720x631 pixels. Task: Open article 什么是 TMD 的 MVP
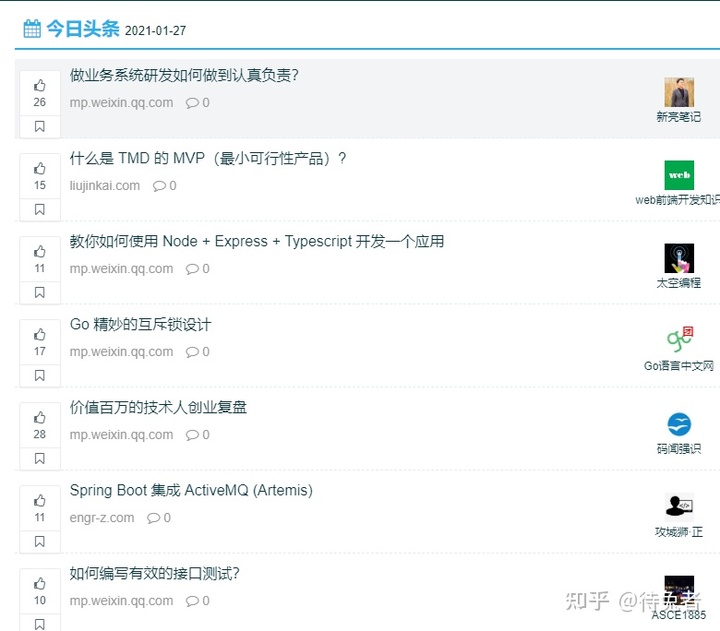point(208,159)
